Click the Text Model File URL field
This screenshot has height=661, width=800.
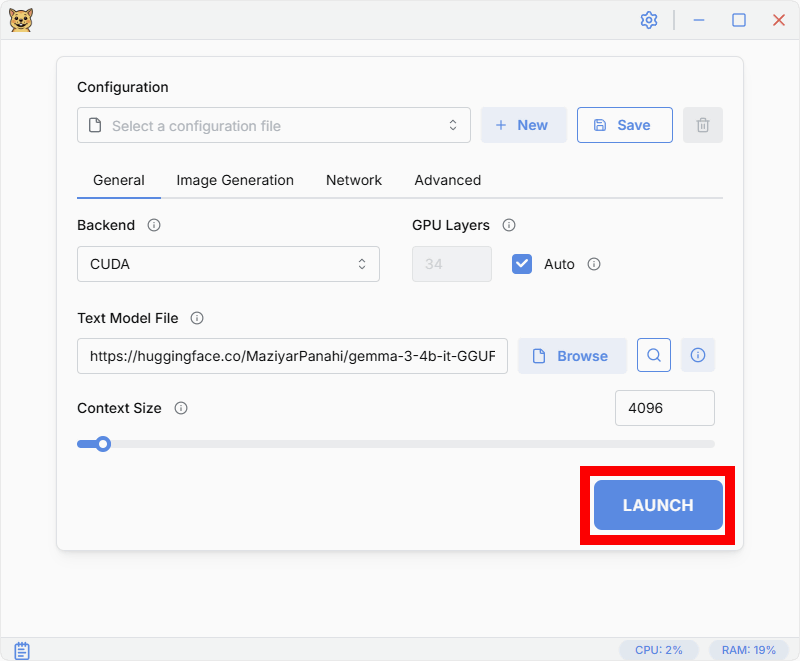click(x=292, y=356)
